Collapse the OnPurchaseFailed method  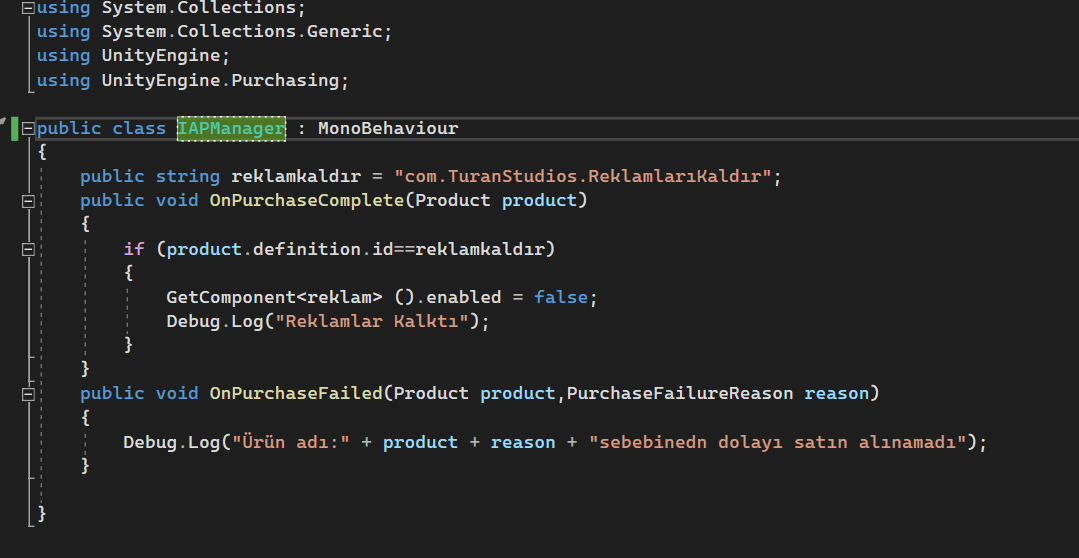tap(28, 394)
